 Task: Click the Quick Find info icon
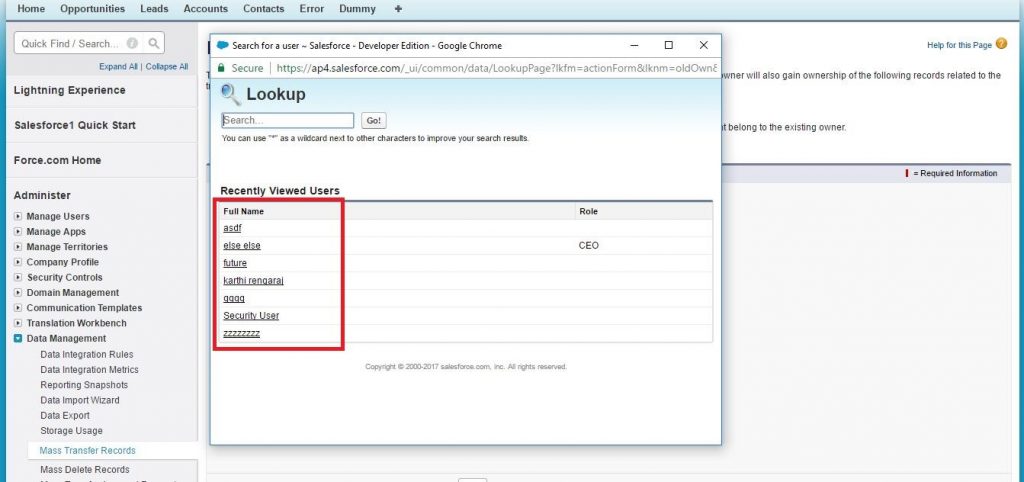(x=132, y=44)
